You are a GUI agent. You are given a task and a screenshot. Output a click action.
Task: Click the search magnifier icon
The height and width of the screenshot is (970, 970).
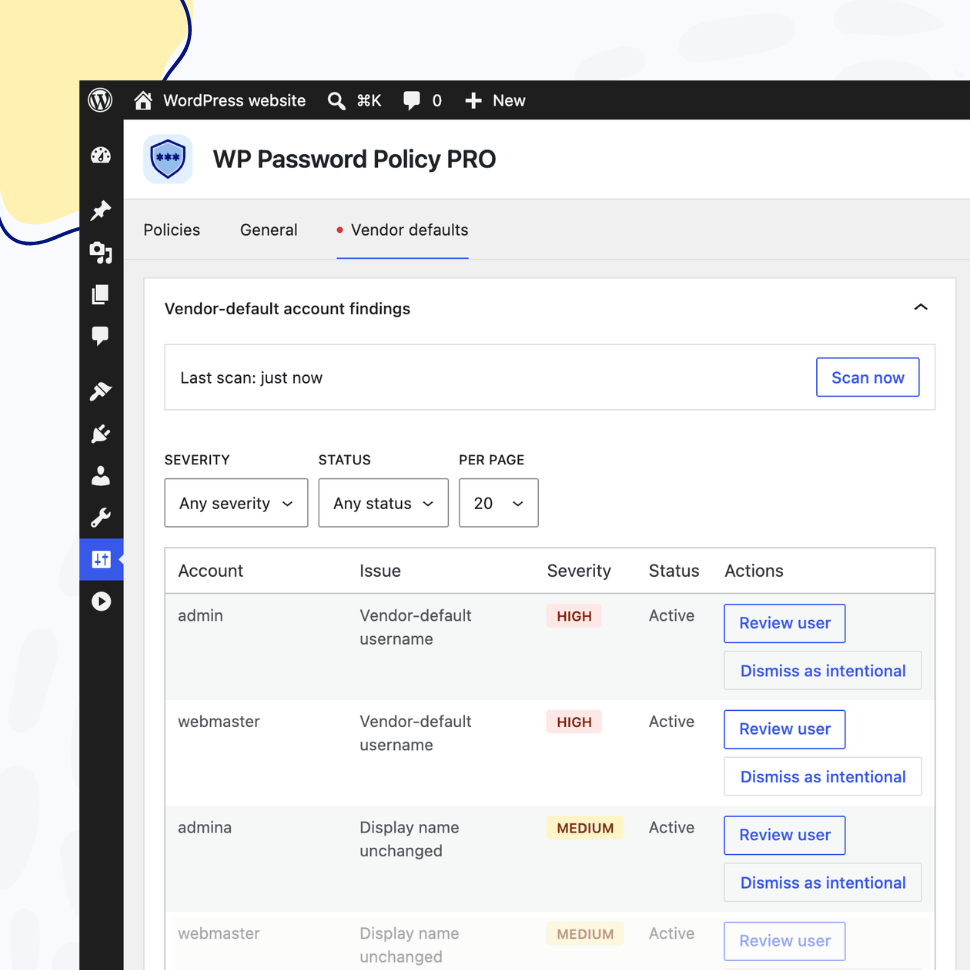click(x=337, y=101)
